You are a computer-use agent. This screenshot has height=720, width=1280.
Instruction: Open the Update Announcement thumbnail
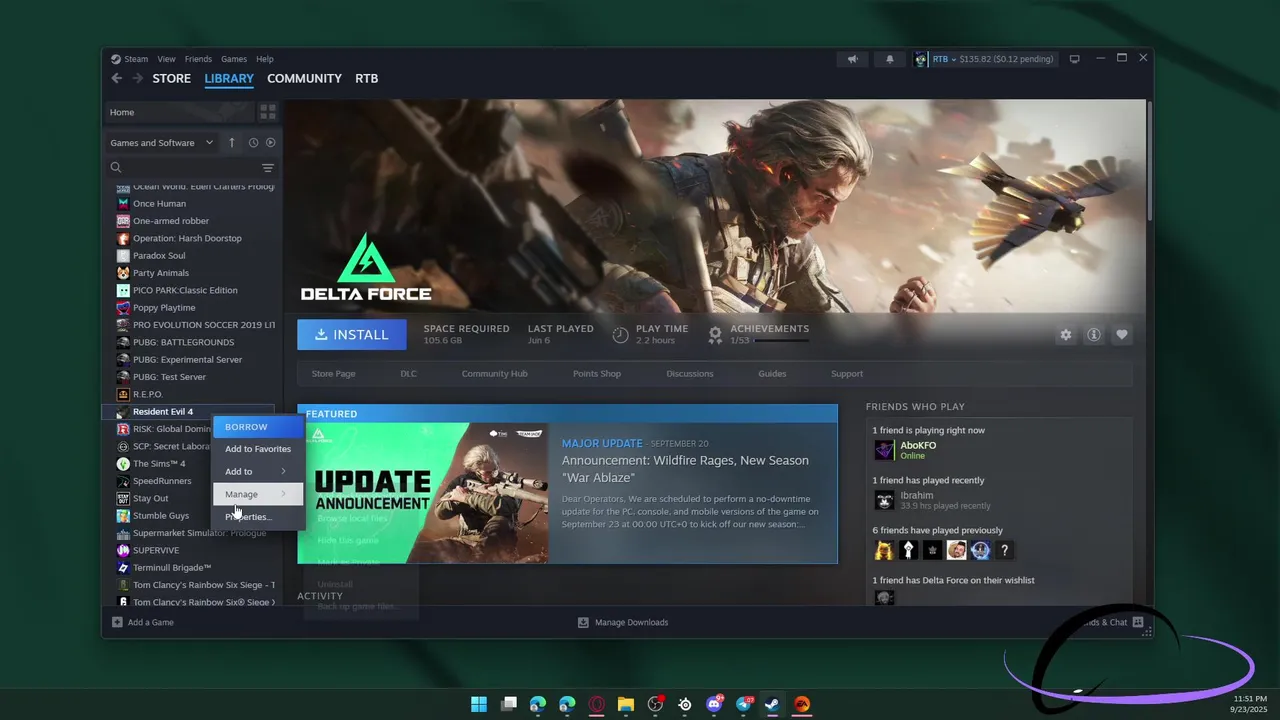point(423,493)
